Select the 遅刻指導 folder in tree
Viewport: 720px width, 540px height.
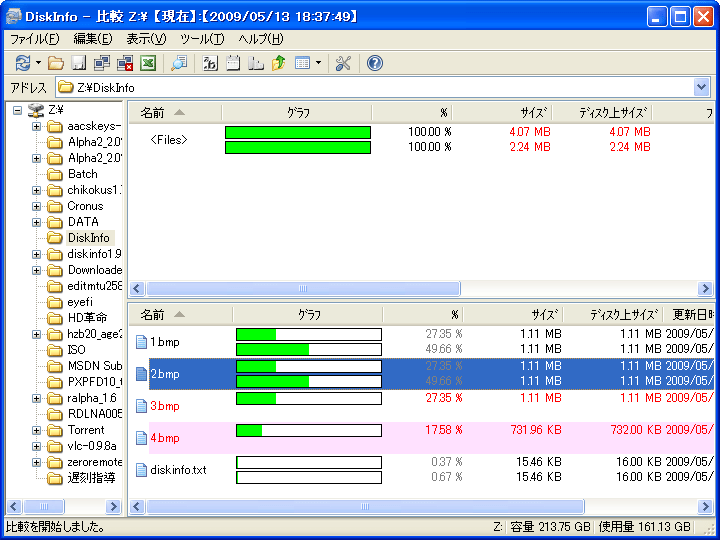click(91, 478)
